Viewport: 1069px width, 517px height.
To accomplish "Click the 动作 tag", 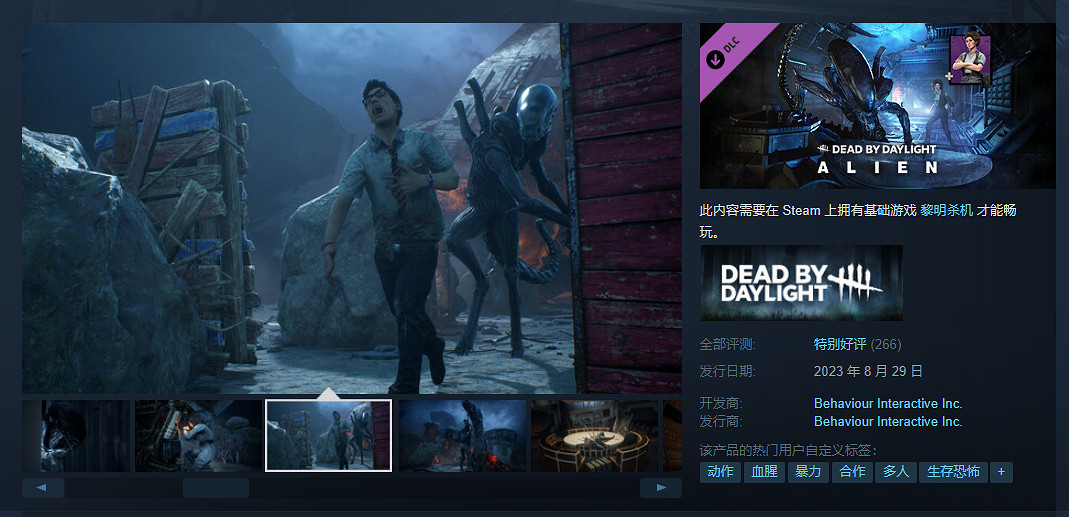I will pos(720,472).
